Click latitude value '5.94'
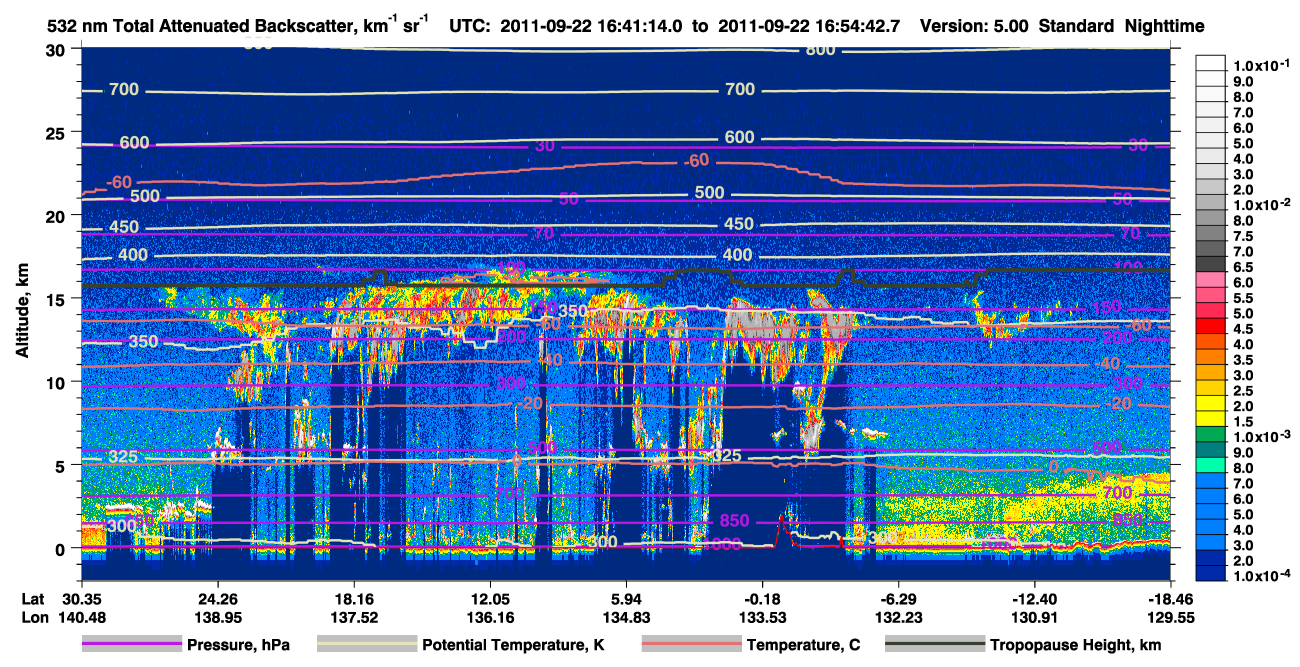The width and height of the screenshot is (1300, 667). coord(625,598)
